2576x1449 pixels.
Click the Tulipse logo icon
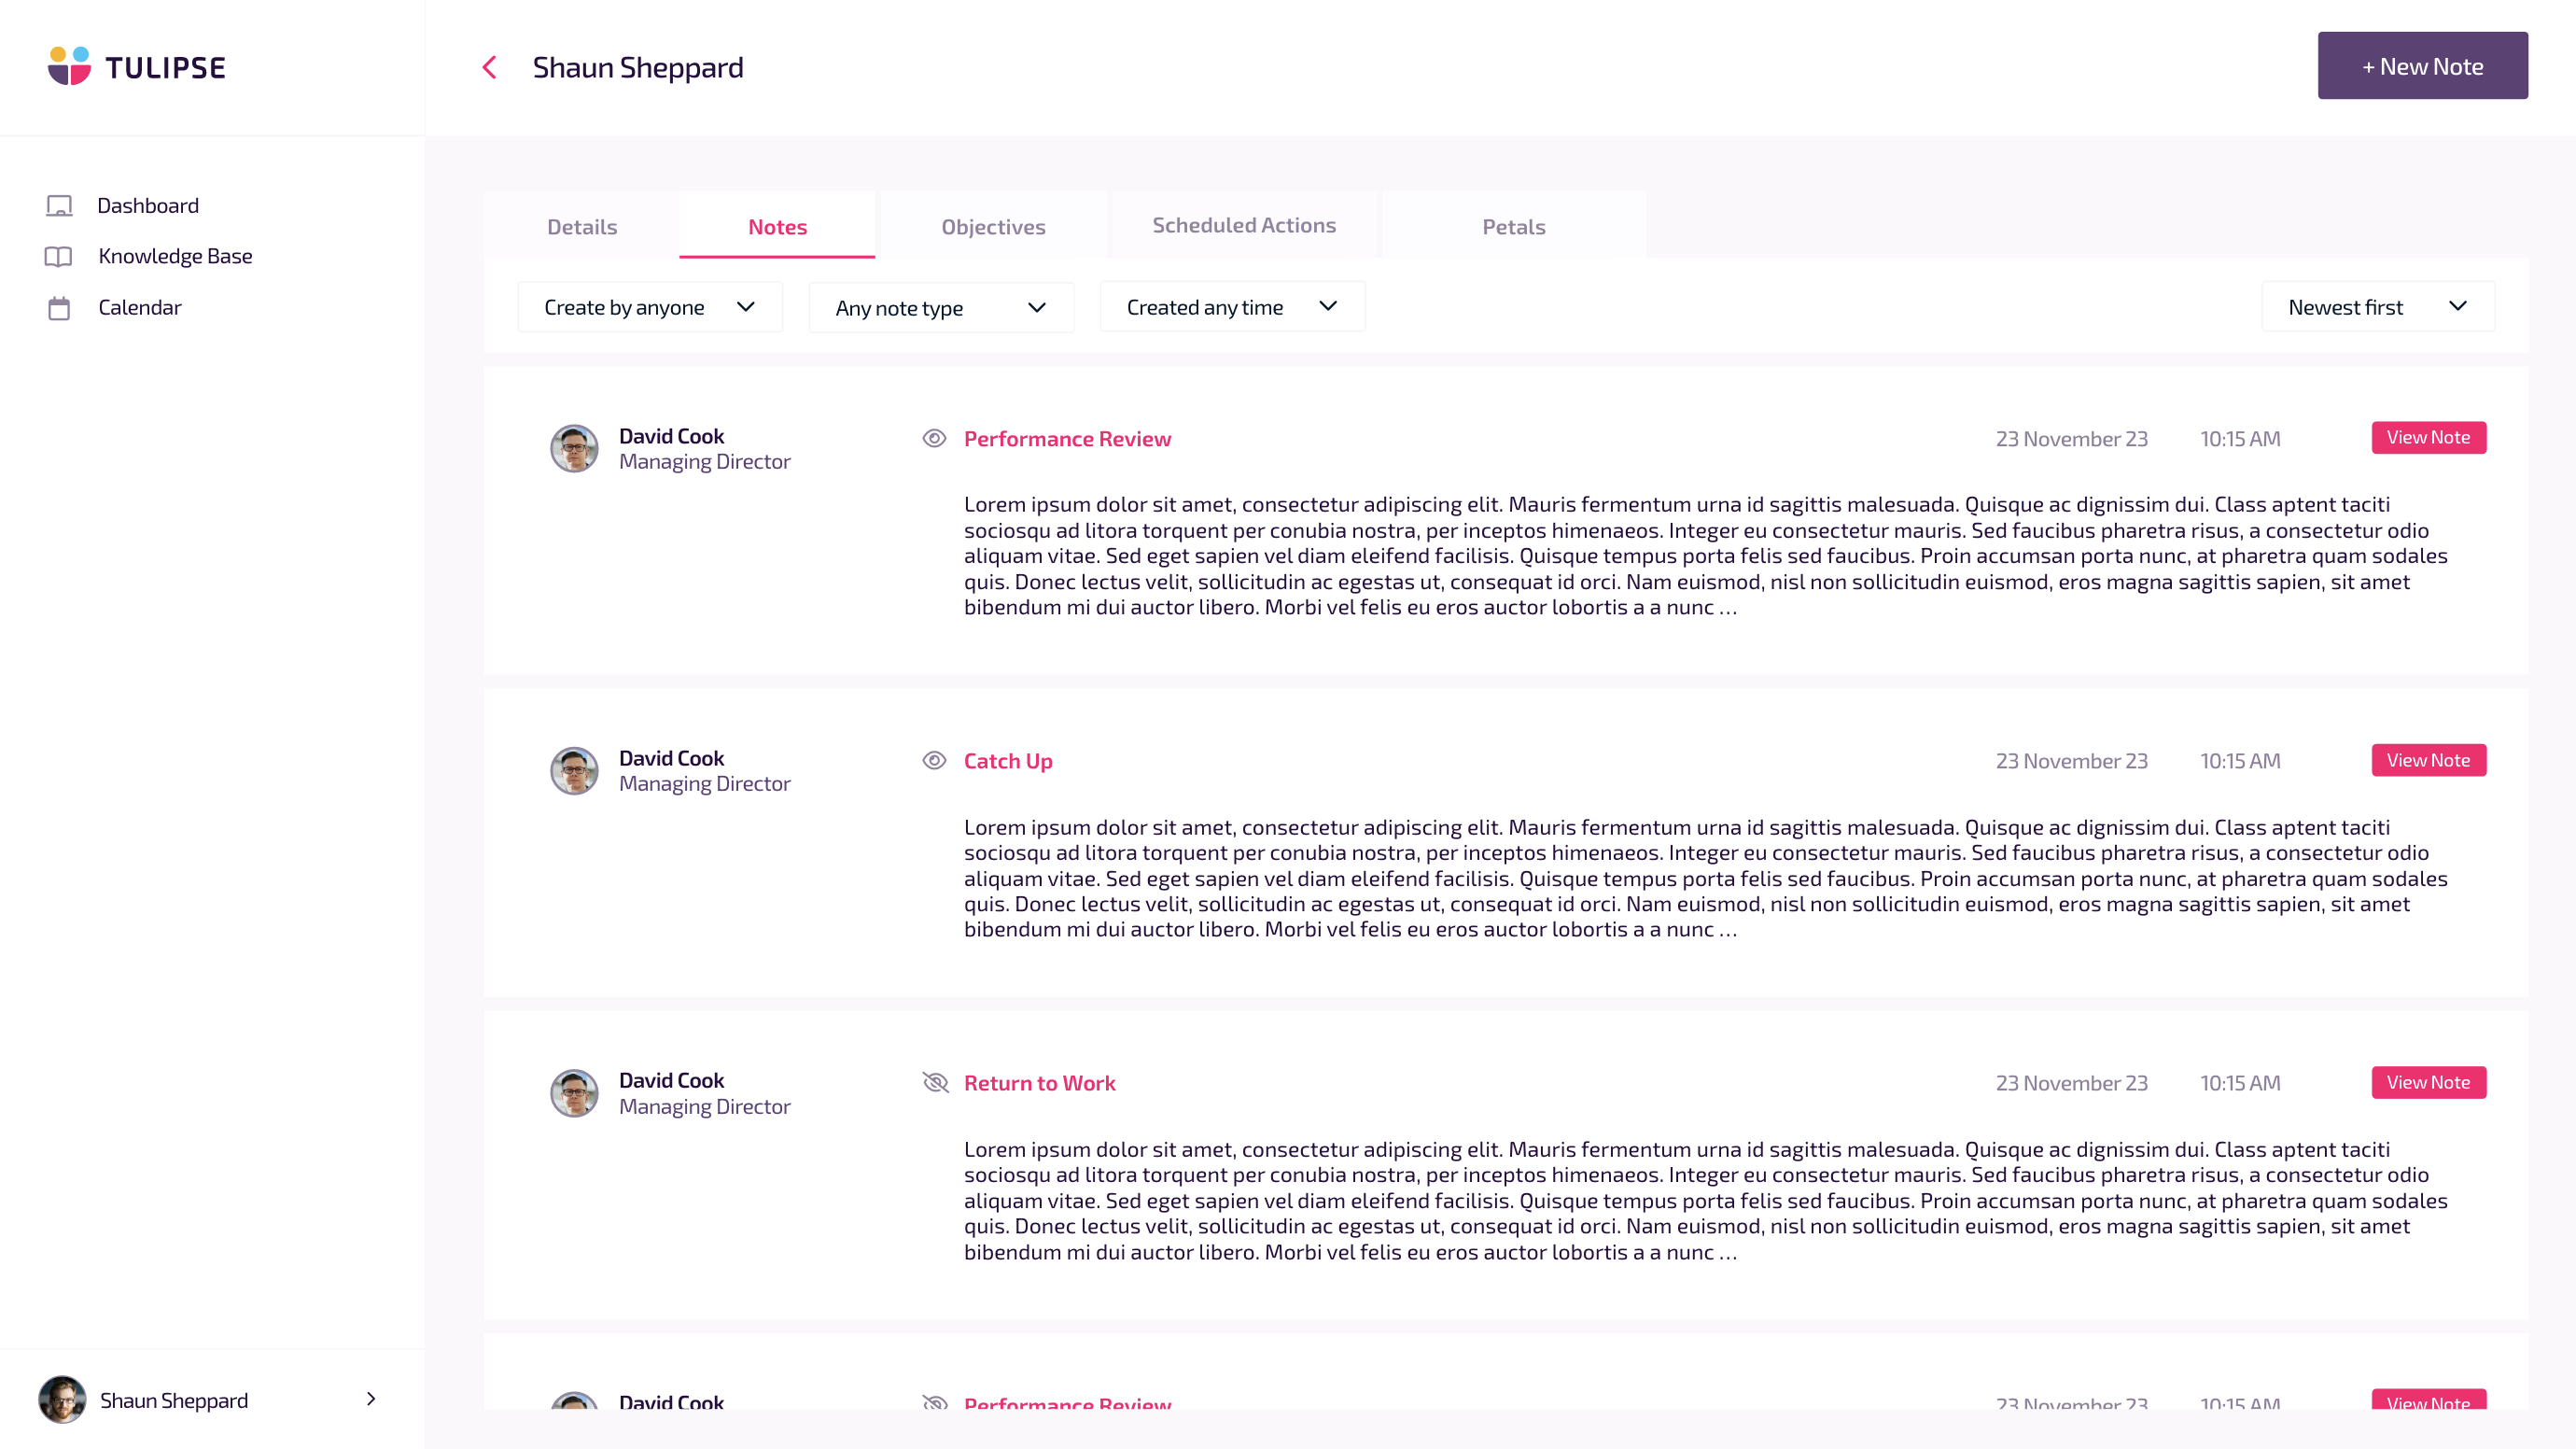pos(69,66)
